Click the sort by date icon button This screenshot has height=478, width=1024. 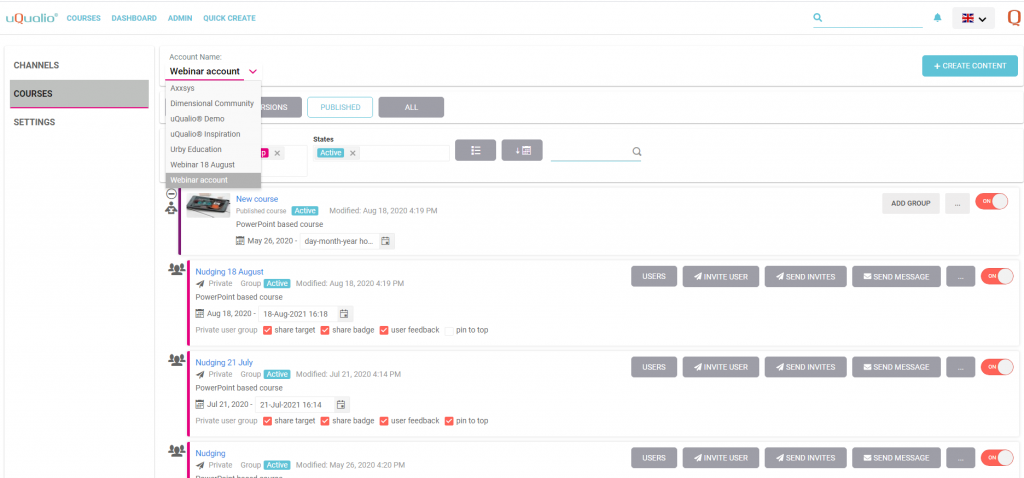tap(522, 151)
